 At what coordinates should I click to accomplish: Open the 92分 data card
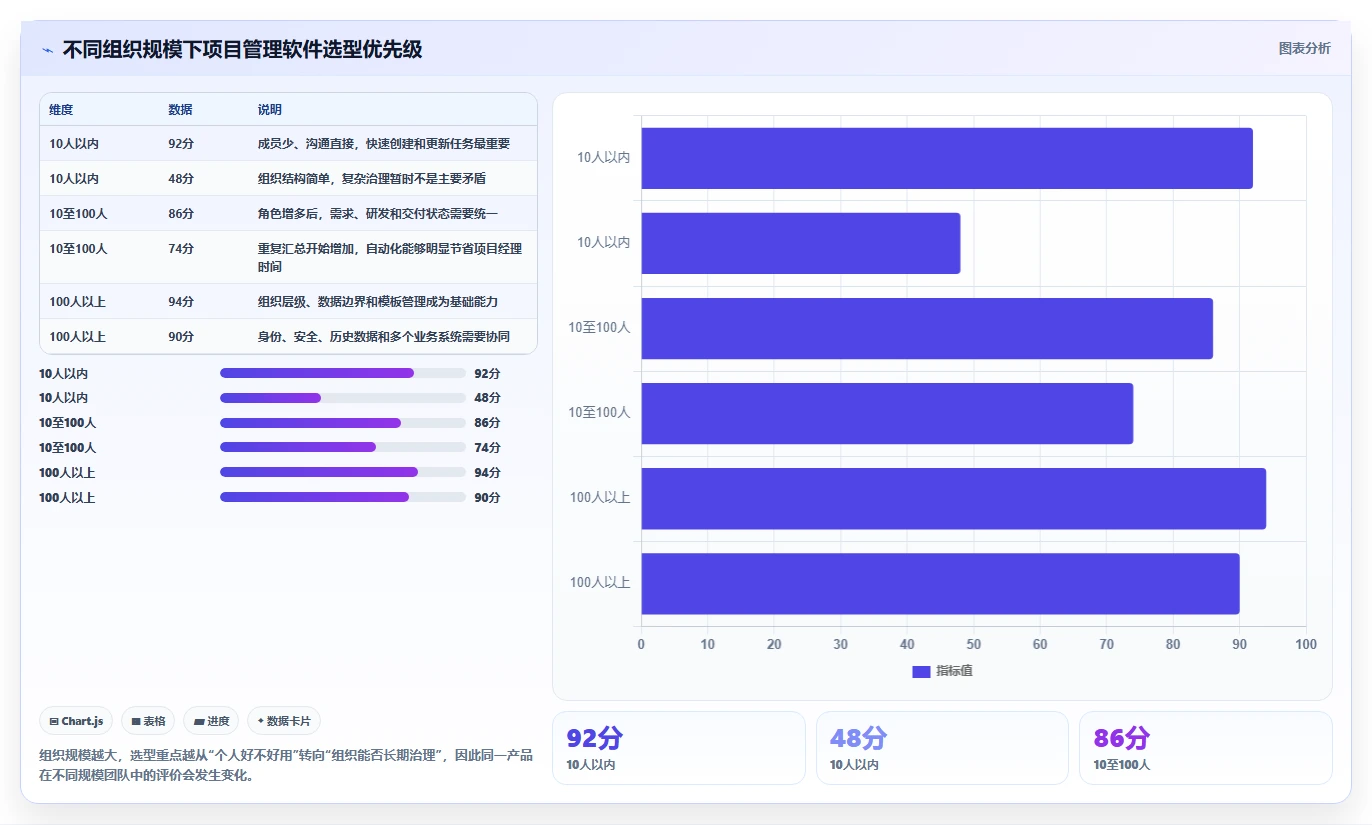tap(679, 748)
